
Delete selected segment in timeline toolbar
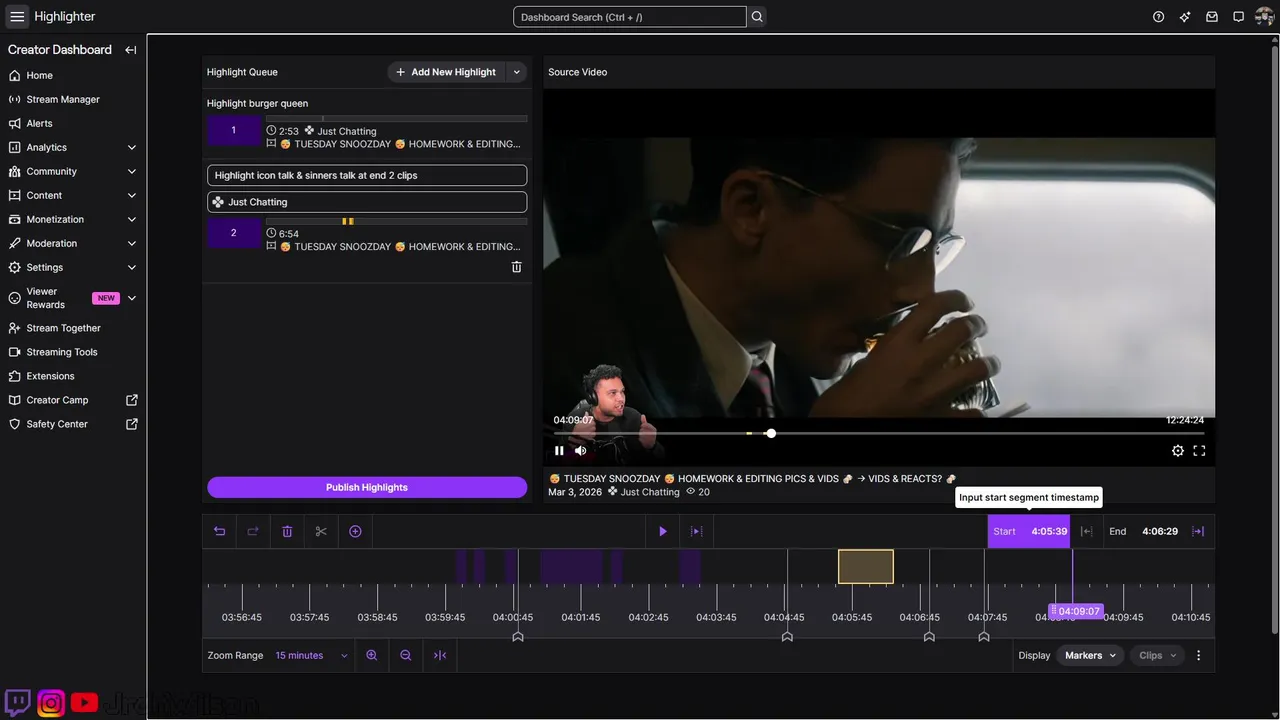287,531
